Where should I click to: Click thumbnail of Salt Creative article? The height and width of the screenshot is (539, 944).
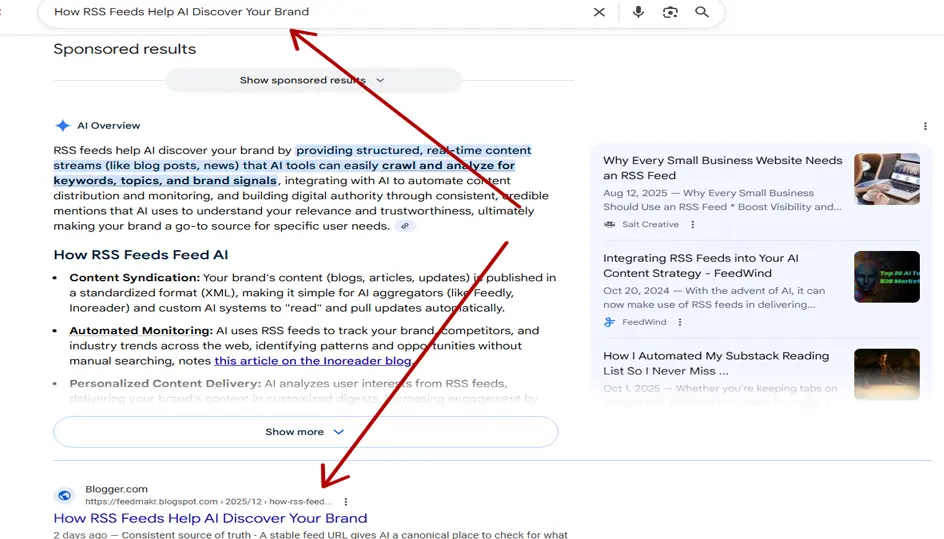pos(886,179)
